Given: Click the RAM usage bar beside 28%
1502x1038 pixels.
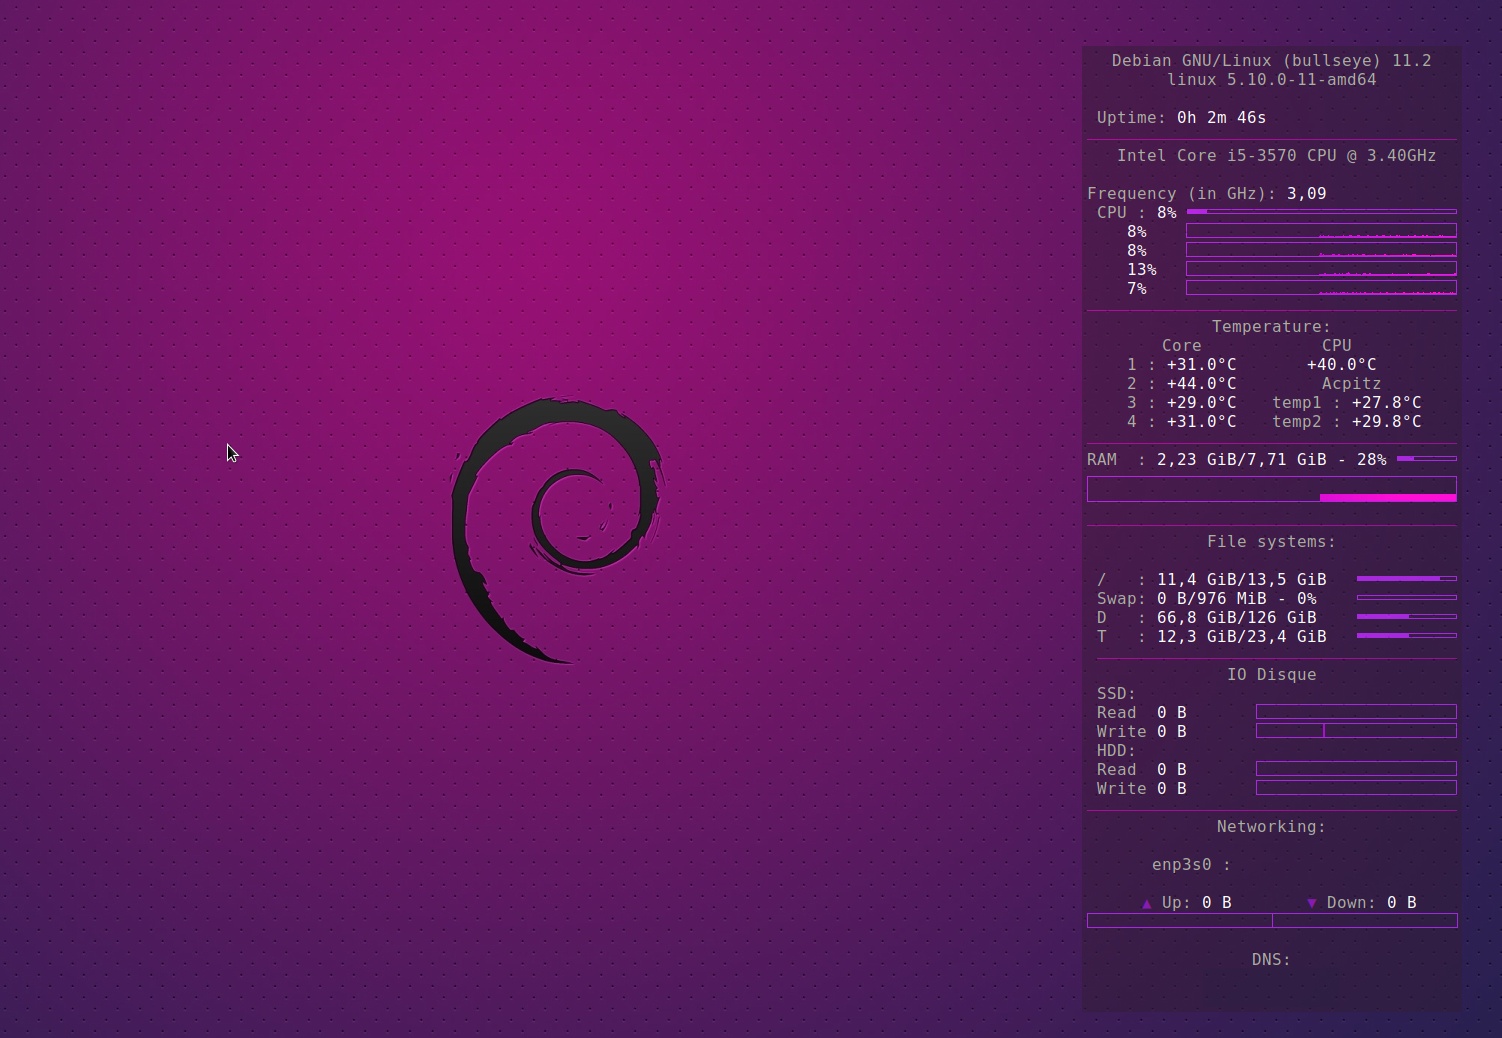Looking at the screenshot, I should tap(1426, 459).
